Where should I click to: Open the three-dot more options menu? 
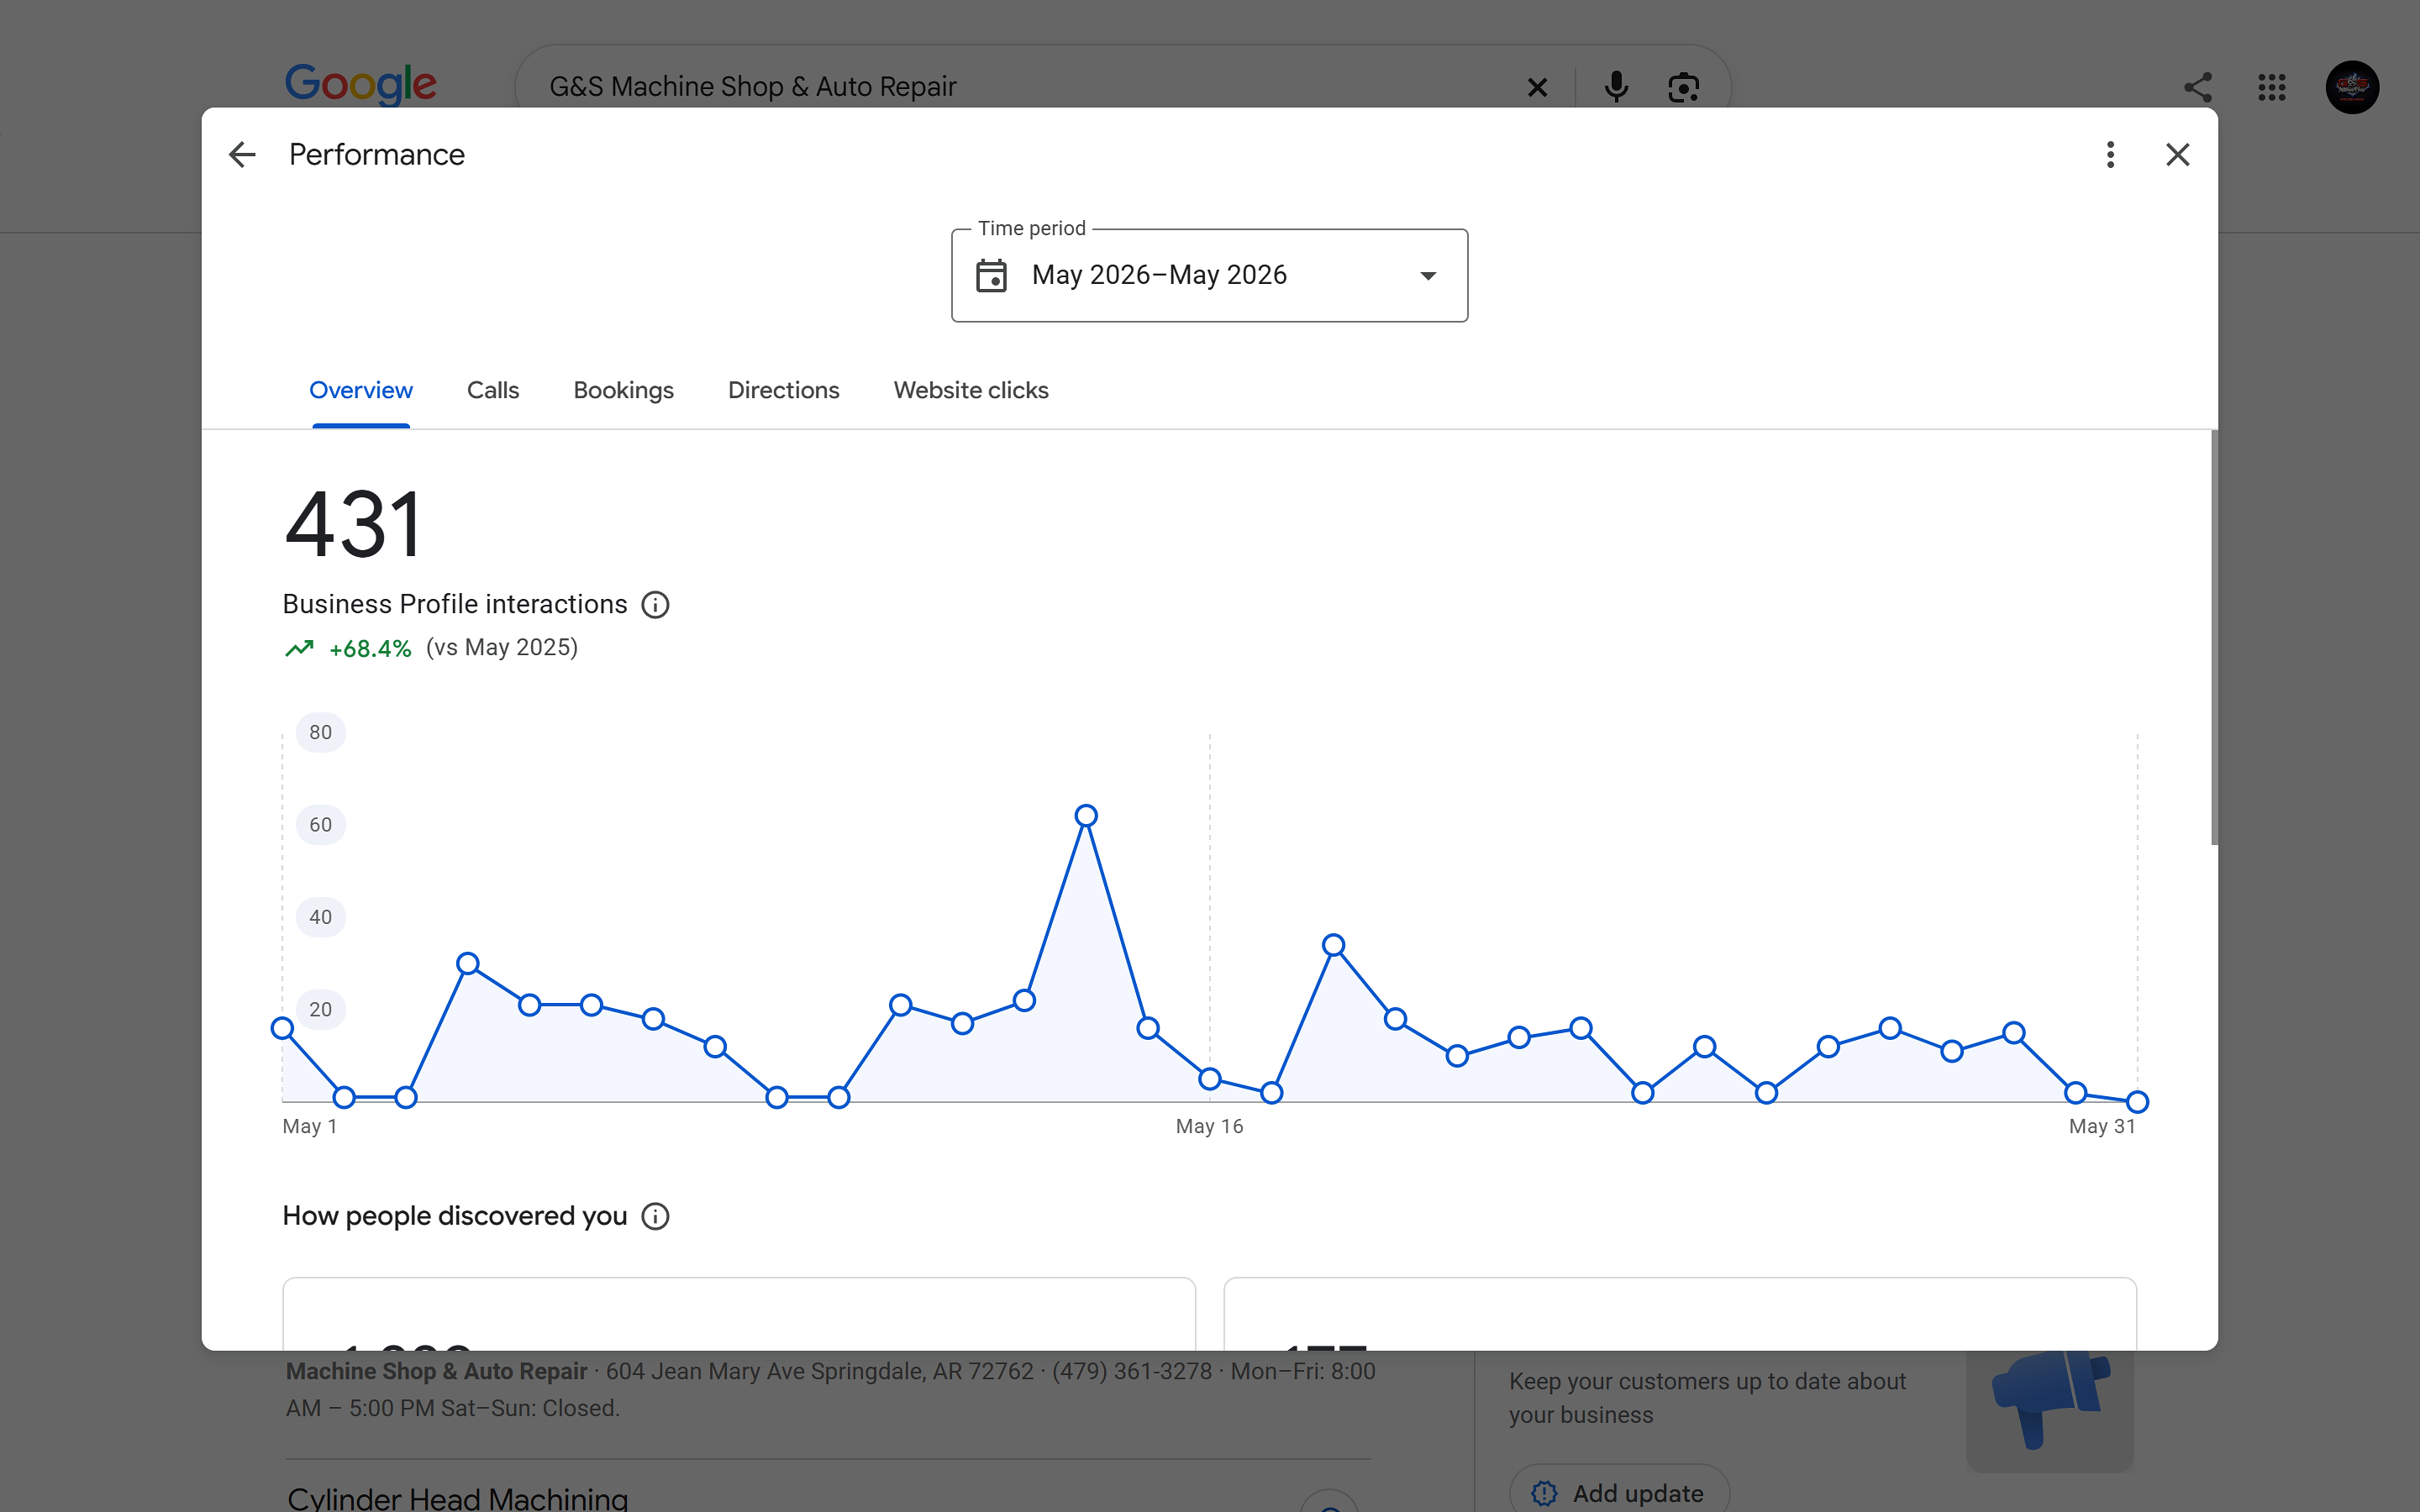(x=2110, y=155)
